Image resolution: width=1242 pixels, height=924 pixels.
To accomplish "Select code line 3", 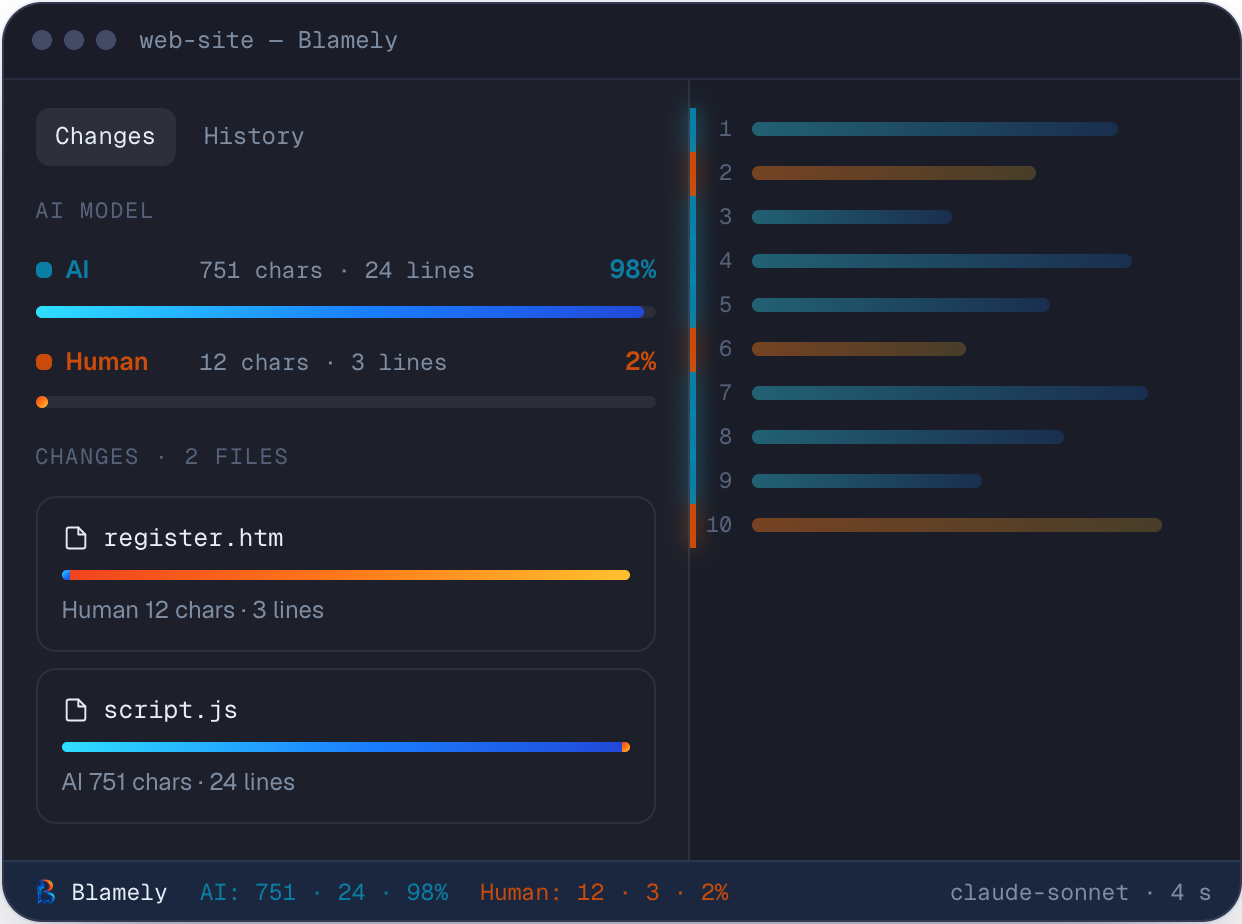I will 852,217.
